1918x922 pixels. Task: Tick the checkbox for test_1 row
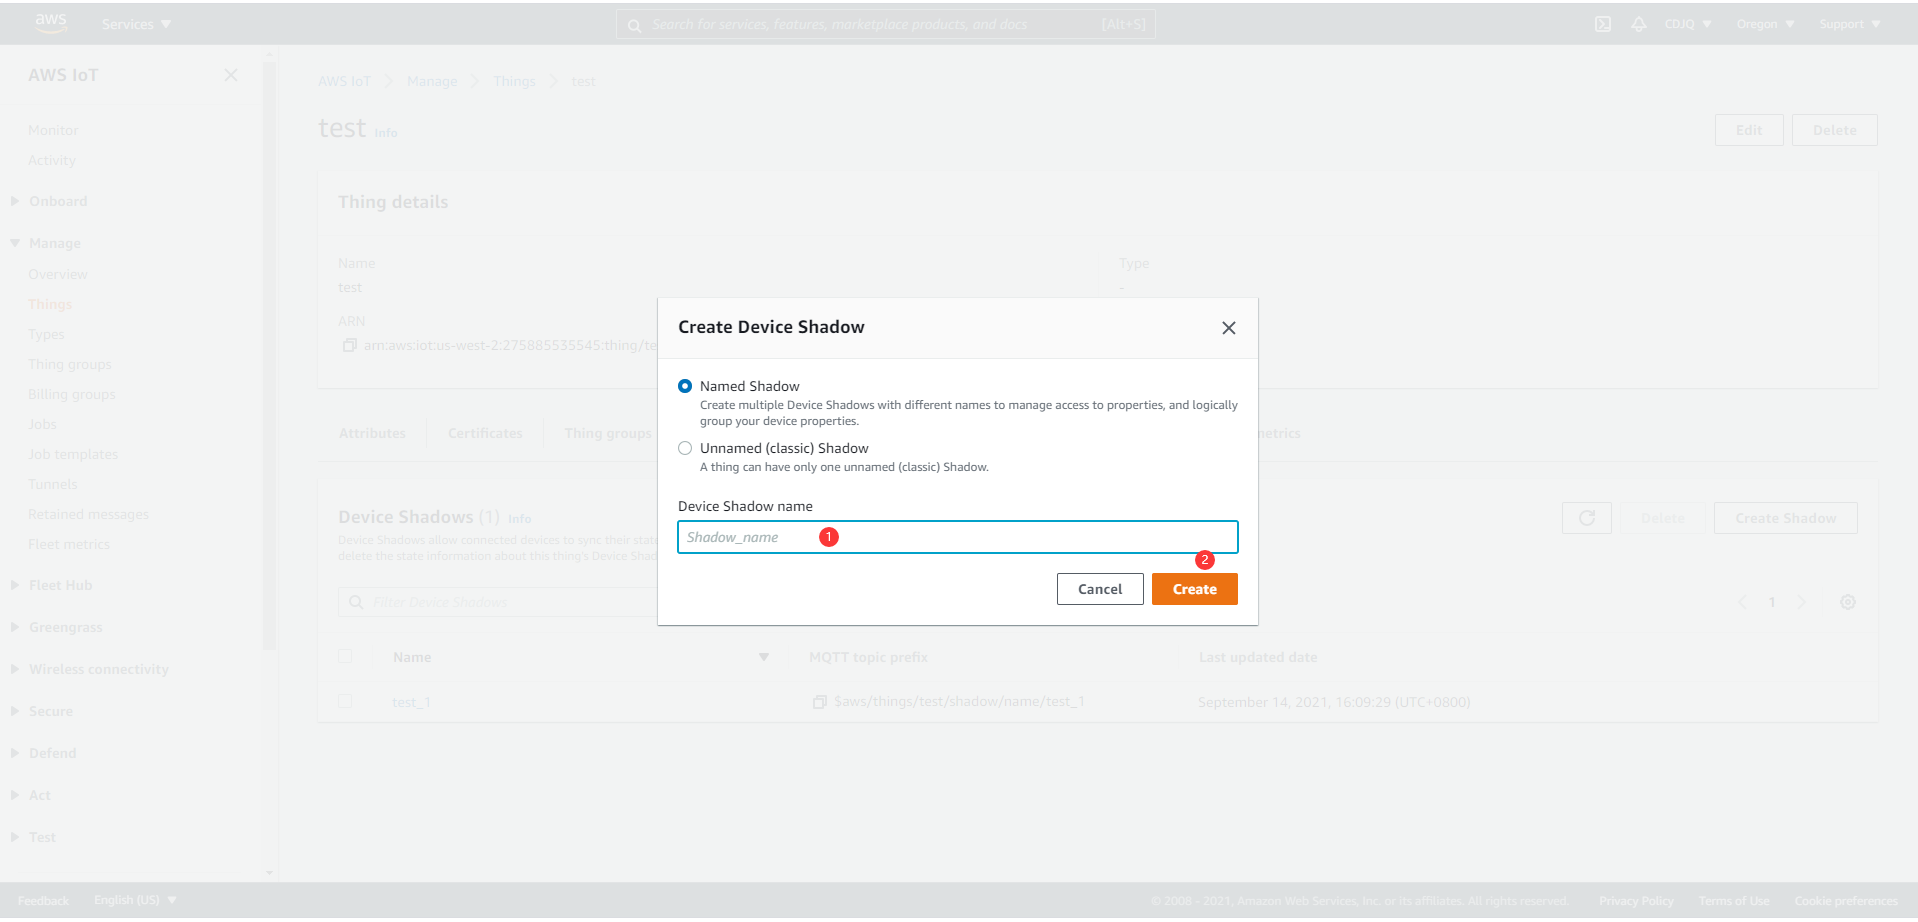click(345, 701)
